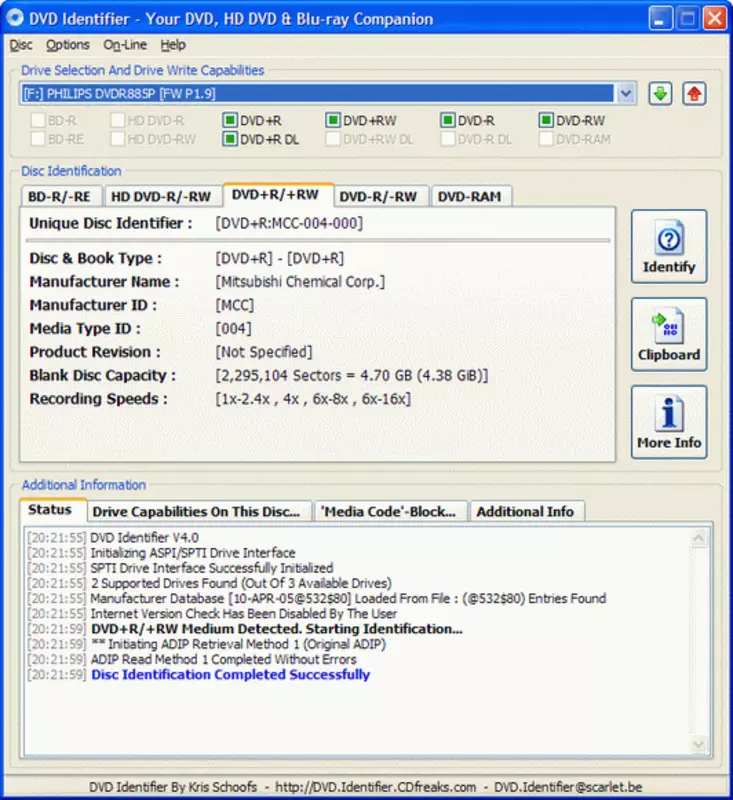Image resolution: width=733 pixels, height=800 pixels.
Task: Select the PHILIPS DVDR885P drive combo box
Action: (x=327, y=94)
